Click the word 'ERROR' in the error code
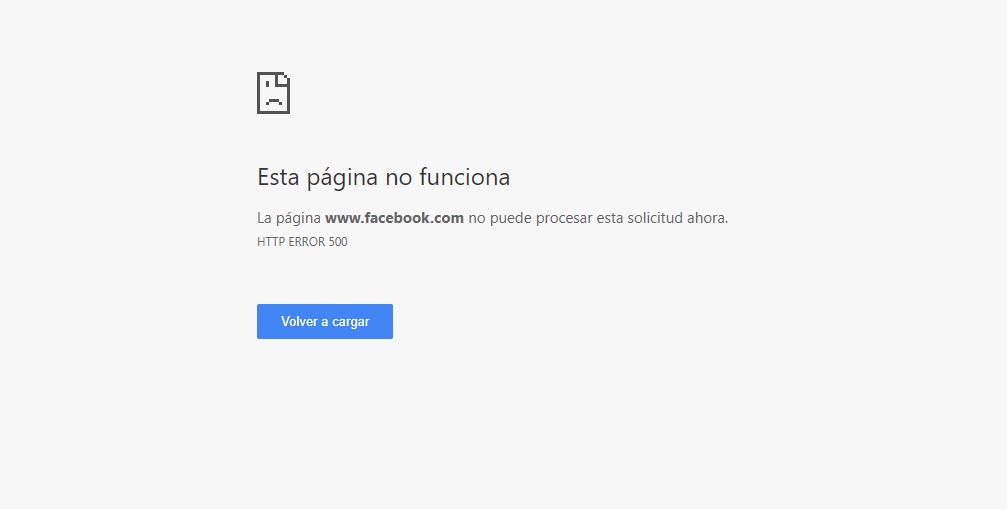Viewport: 1007px width, 509px height. pos(306,242)
